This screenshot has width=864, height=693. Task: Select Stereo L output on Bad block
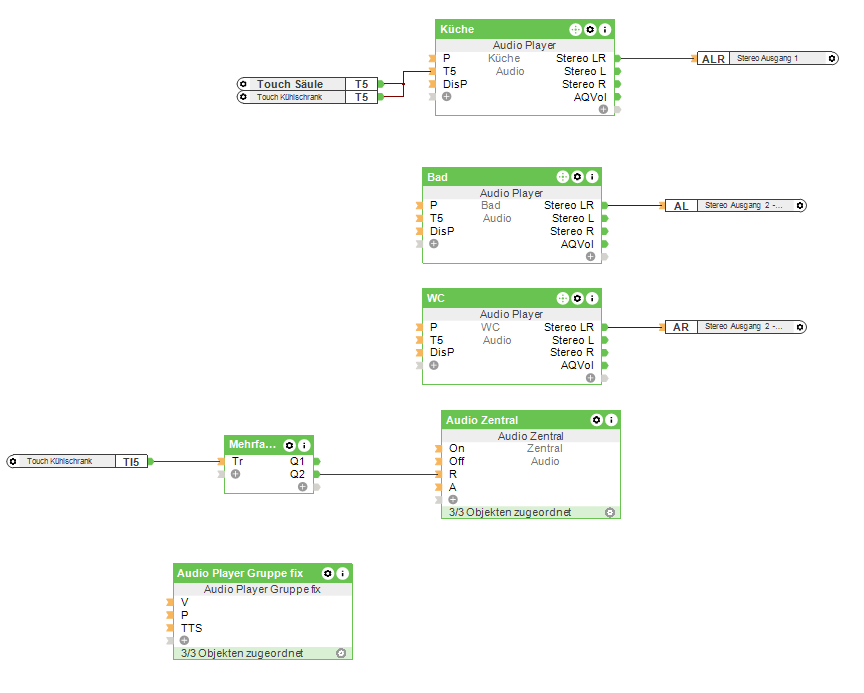[573, 218]
